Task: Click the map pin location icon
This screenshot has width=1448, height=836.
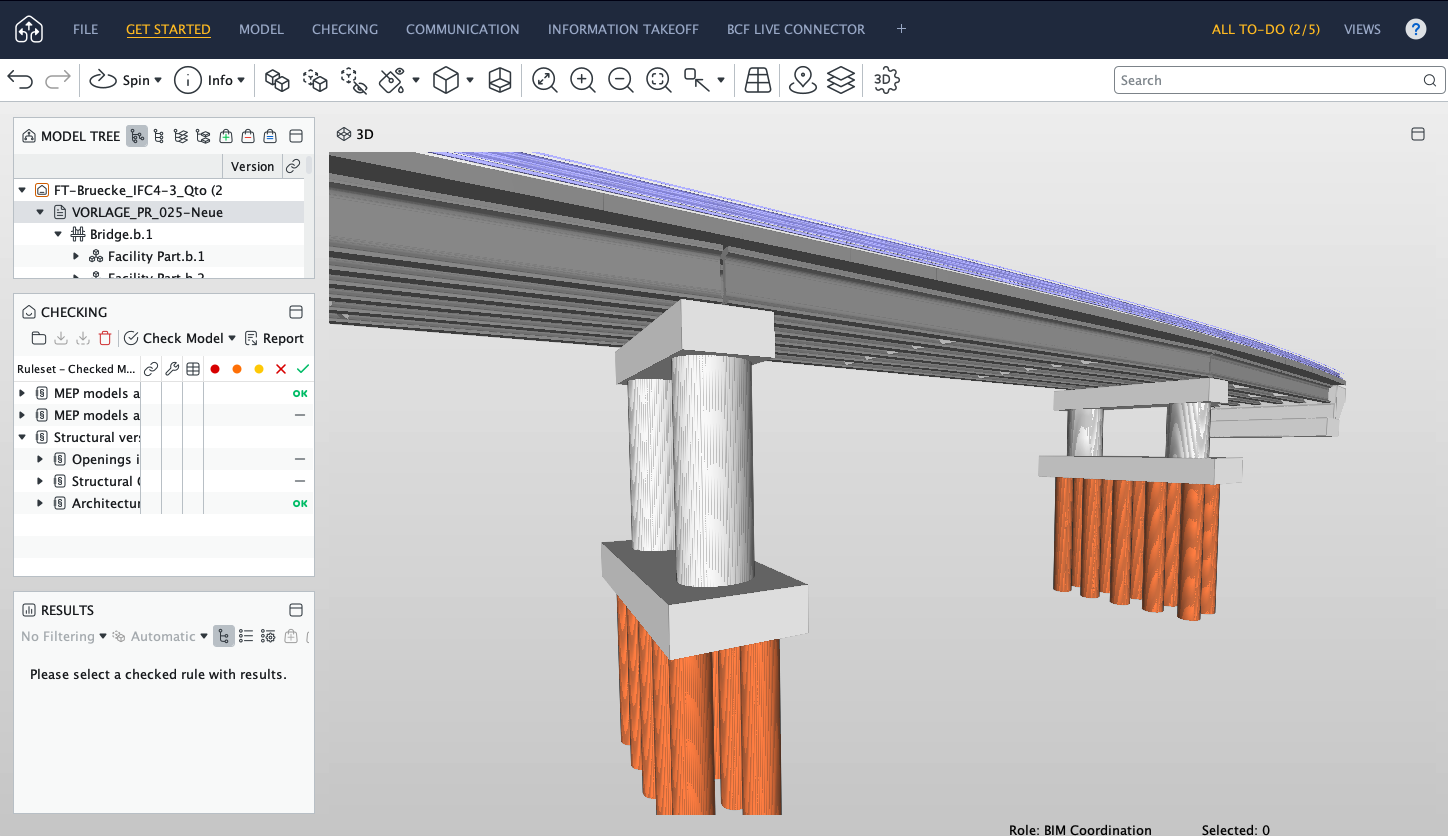Action: [803, 80]
